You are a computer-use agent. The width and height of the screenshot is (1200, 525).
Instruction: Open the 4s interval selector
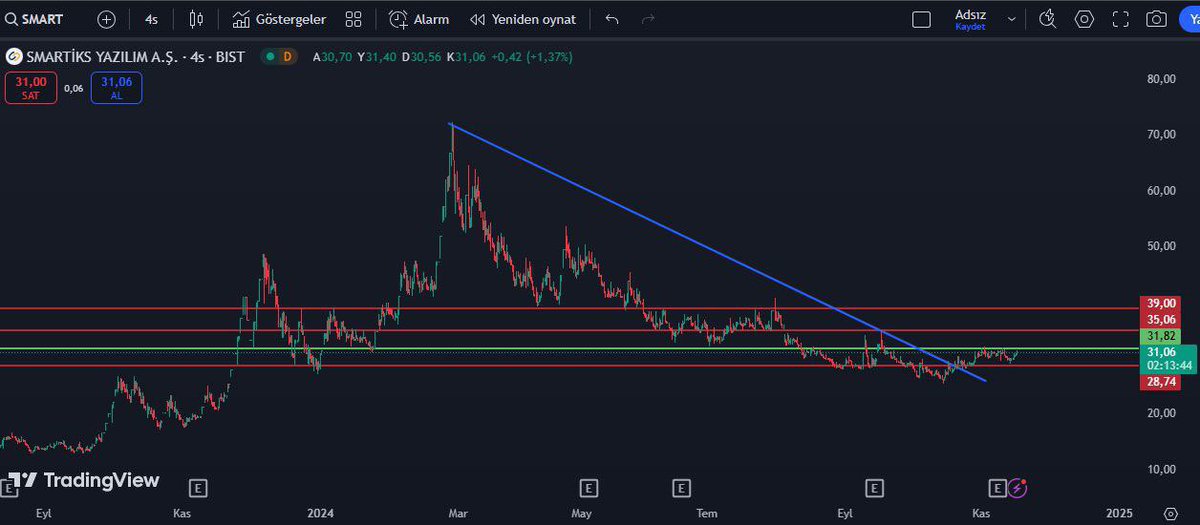pos(151,19)
